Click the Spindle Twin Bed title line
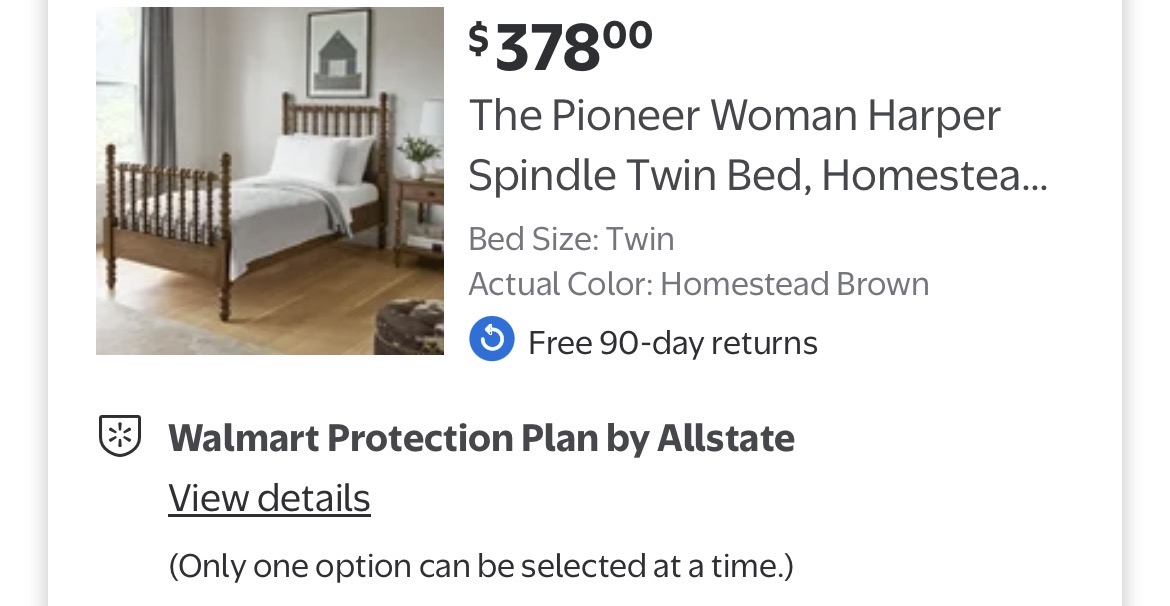The image size is (1170, 606). pyautogui.click(x=640, y=176)
